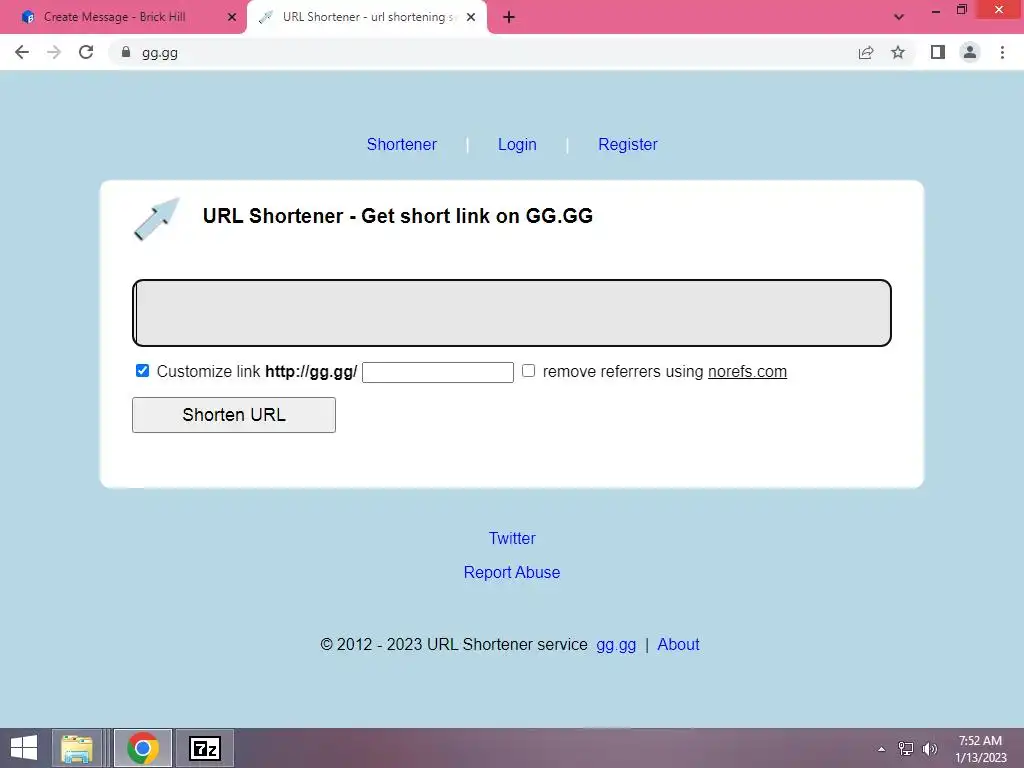This screenshot has height=768, width=1024.
Task: Minimize the Chrome window
Action: (936, 10)
